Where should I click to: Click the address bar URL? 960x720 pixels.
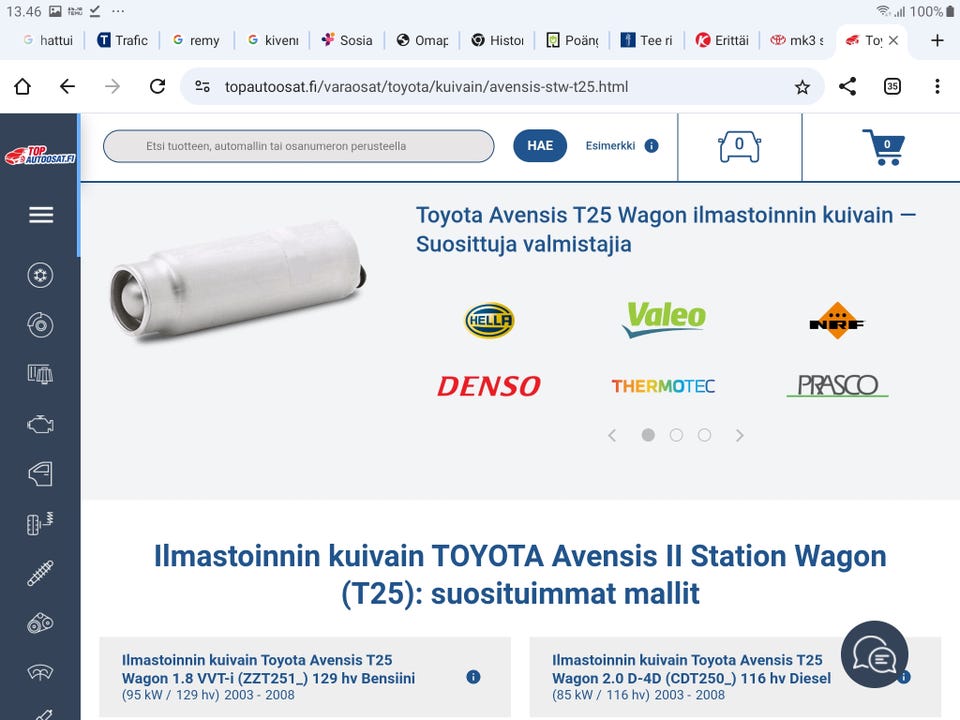[x=426, y=87]
